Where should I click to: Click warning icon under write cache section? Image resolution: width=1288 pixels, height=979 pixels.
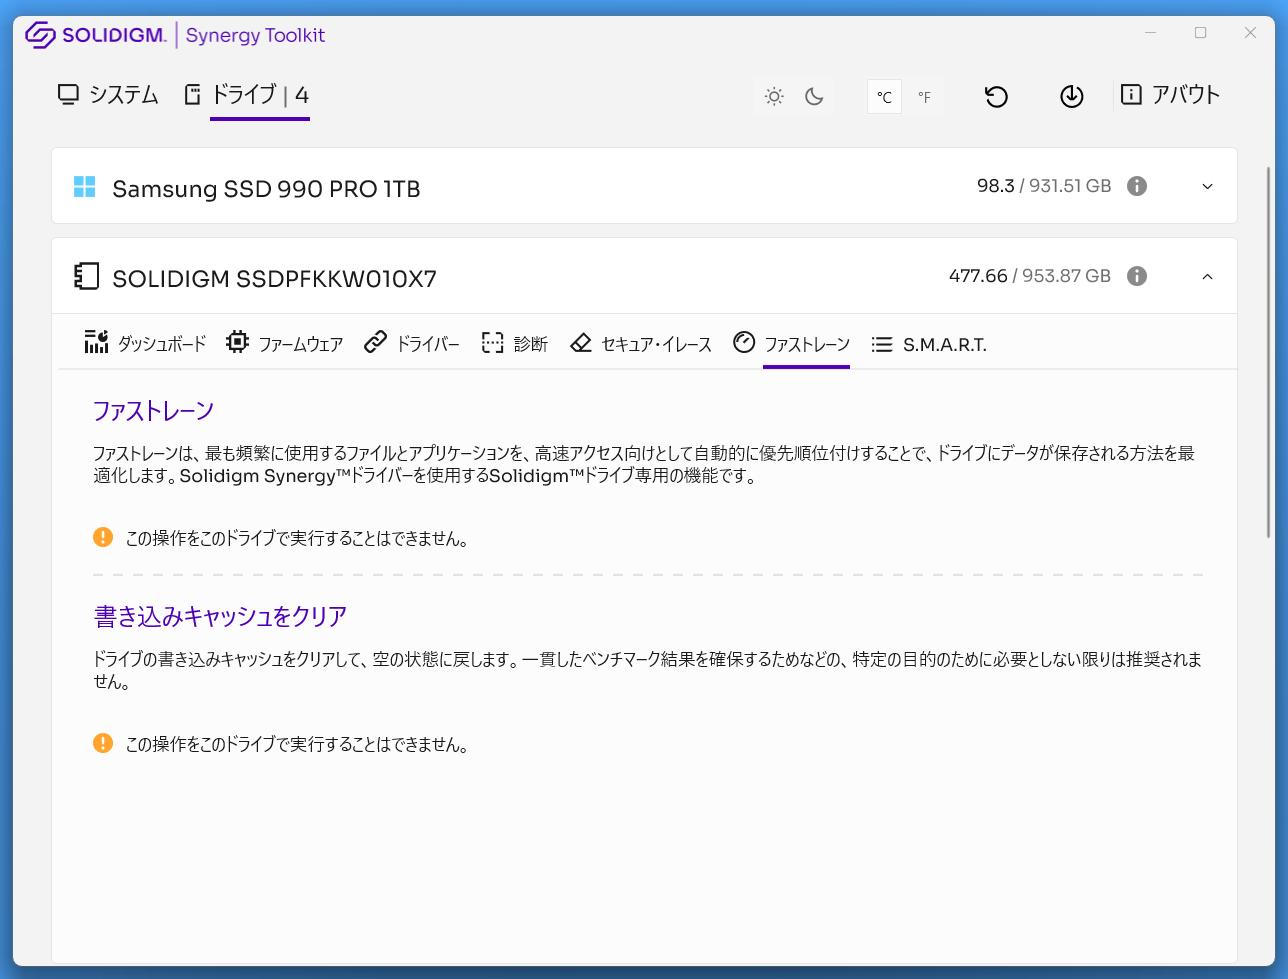tap(103, 743)
